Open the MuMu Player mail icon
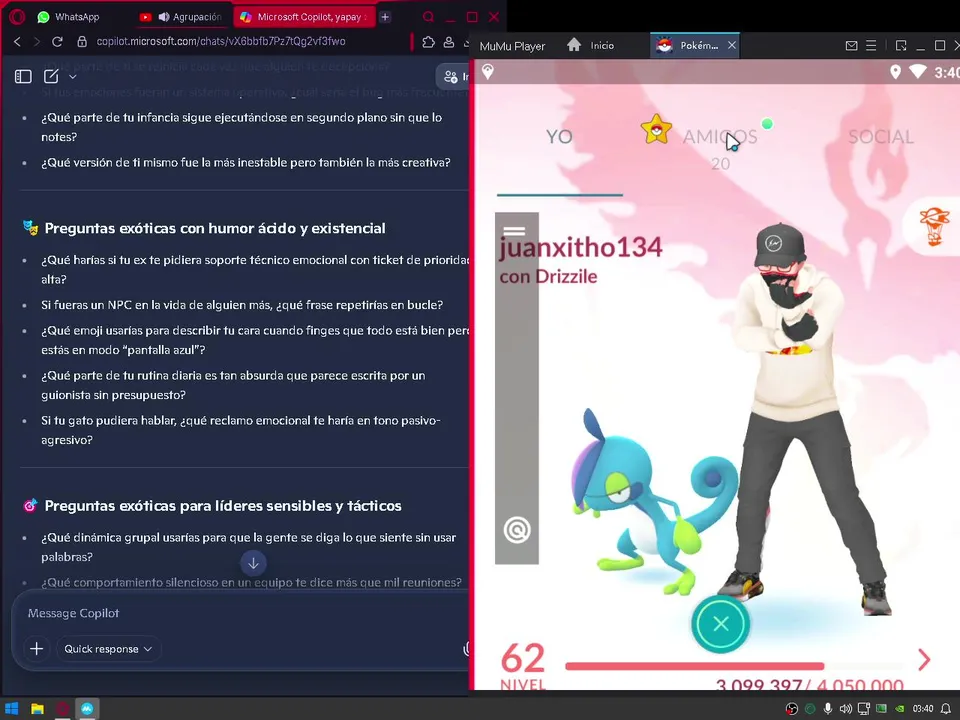 tap(851, 45)
